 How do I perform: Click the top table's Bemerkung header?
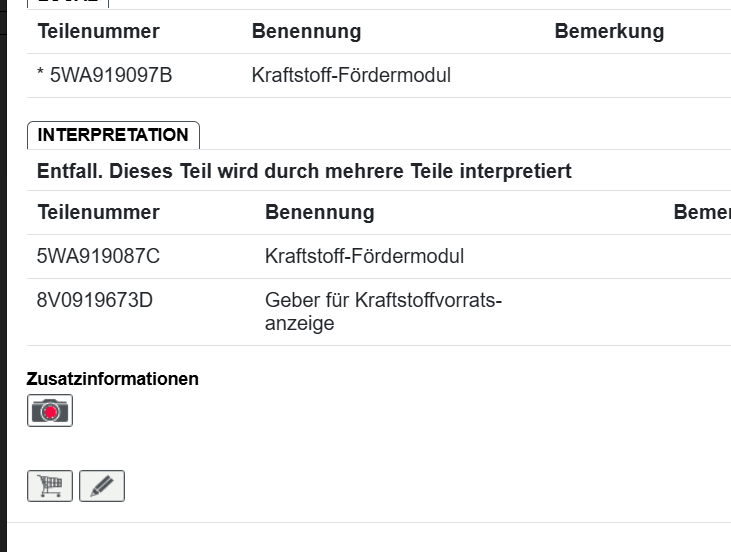tap(609, 31)
